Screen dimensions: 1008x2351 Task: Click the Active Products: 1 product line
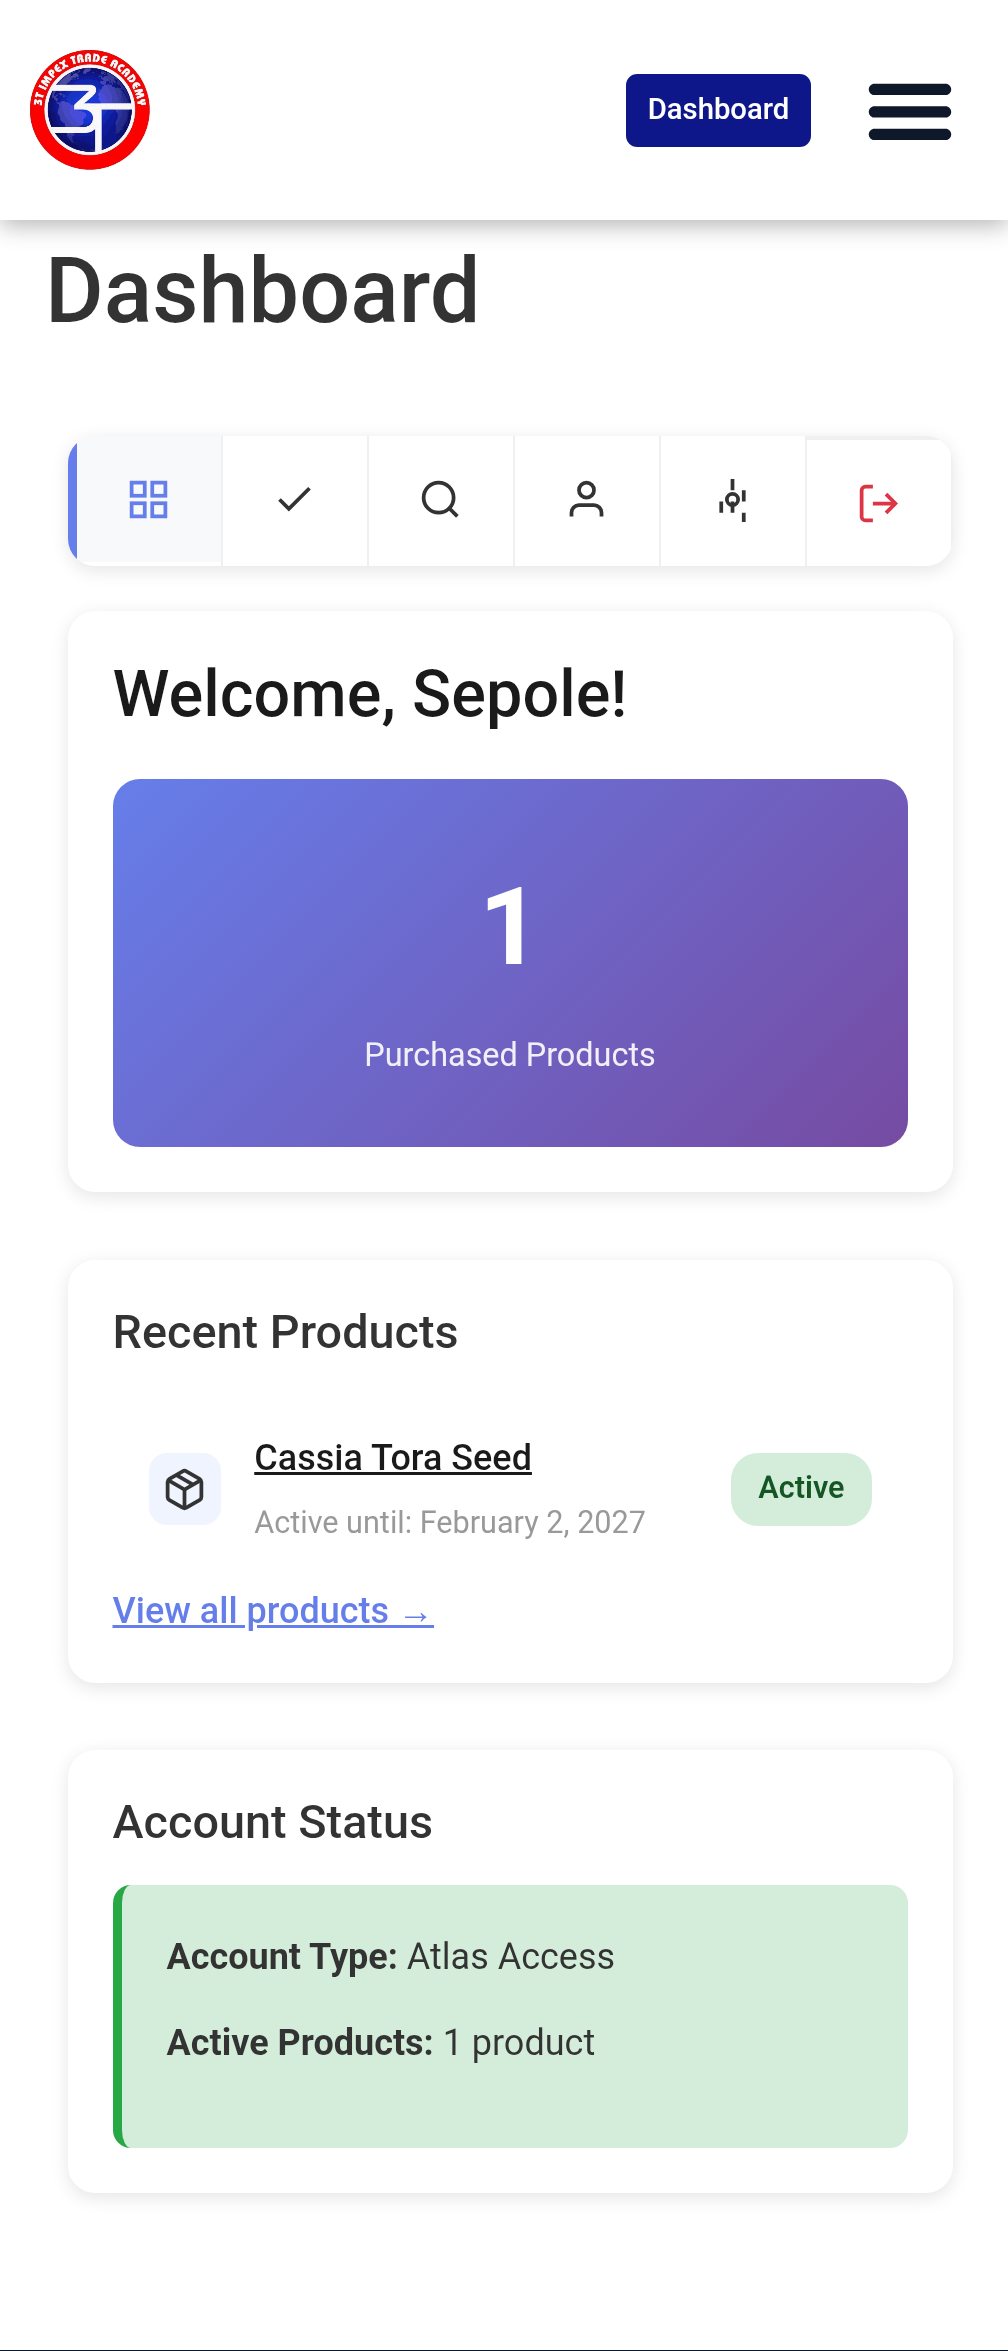[380, 2043]
